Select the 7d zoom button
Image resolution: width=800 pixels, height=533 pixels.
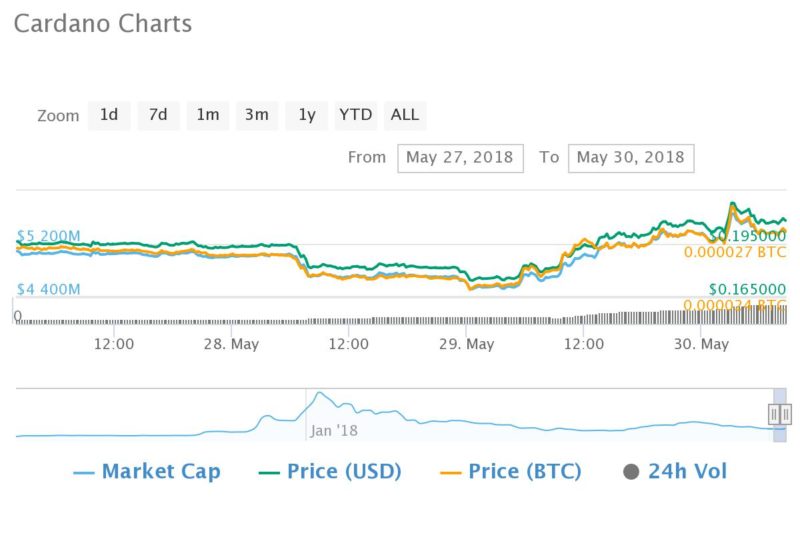click(158, 115)
